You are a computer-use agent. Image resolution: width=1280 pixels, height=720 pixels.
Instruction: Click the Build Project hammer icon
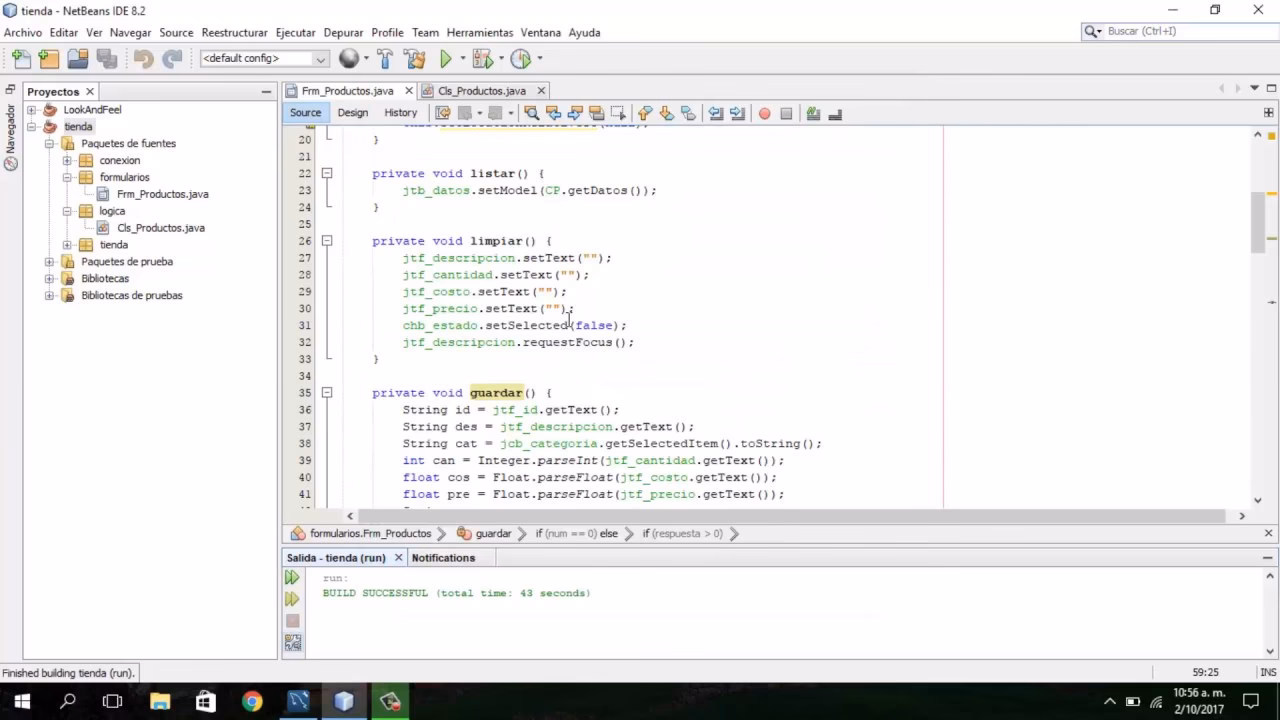click(x=385, y=59)
